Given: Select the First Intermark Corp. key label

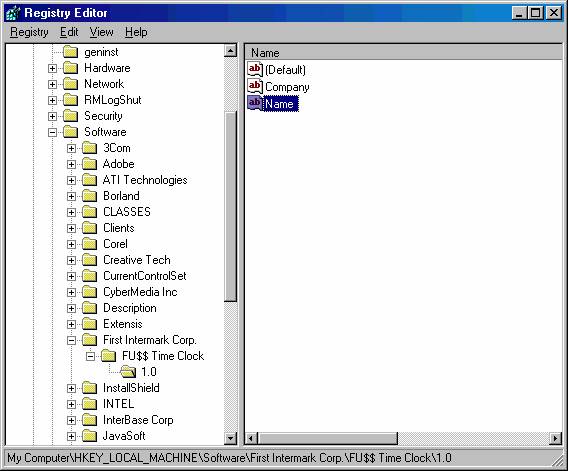Looking at the screenshot, I should point(150,340).
